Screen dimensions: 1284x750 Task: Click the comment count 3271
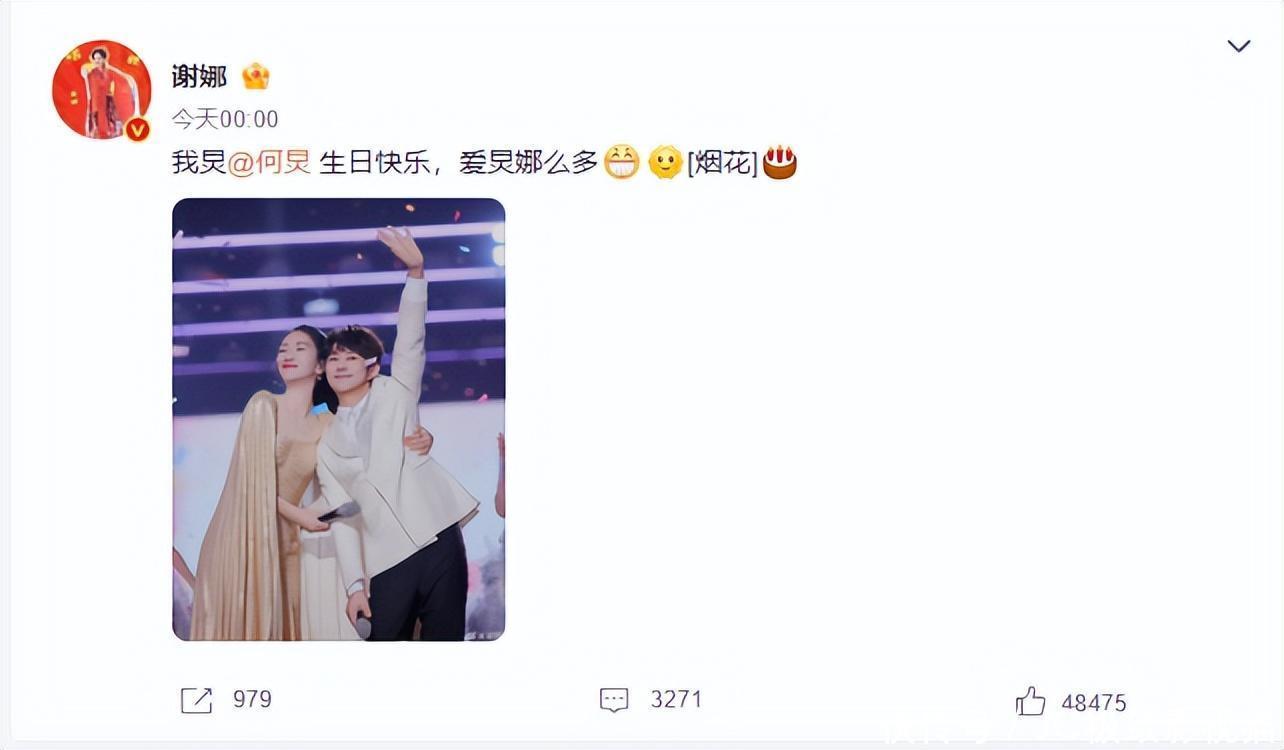tap(676, 699)
